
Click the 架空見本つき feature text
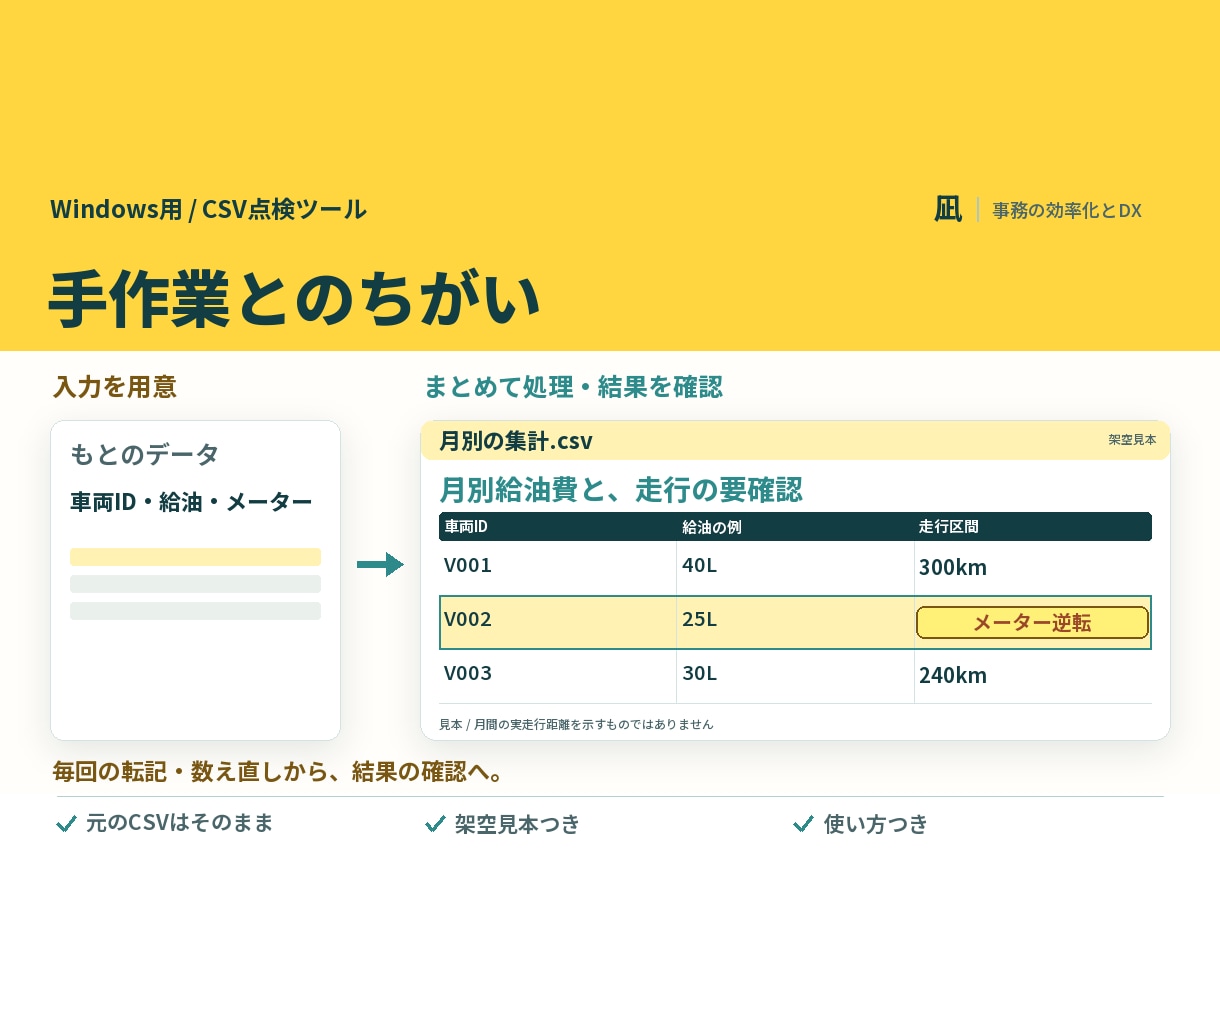(x=517, y=824)
